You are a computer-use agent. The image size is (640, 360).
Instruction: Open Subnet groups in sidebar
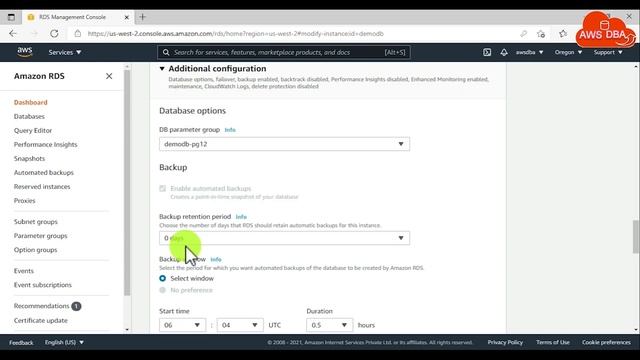(36, 222)
